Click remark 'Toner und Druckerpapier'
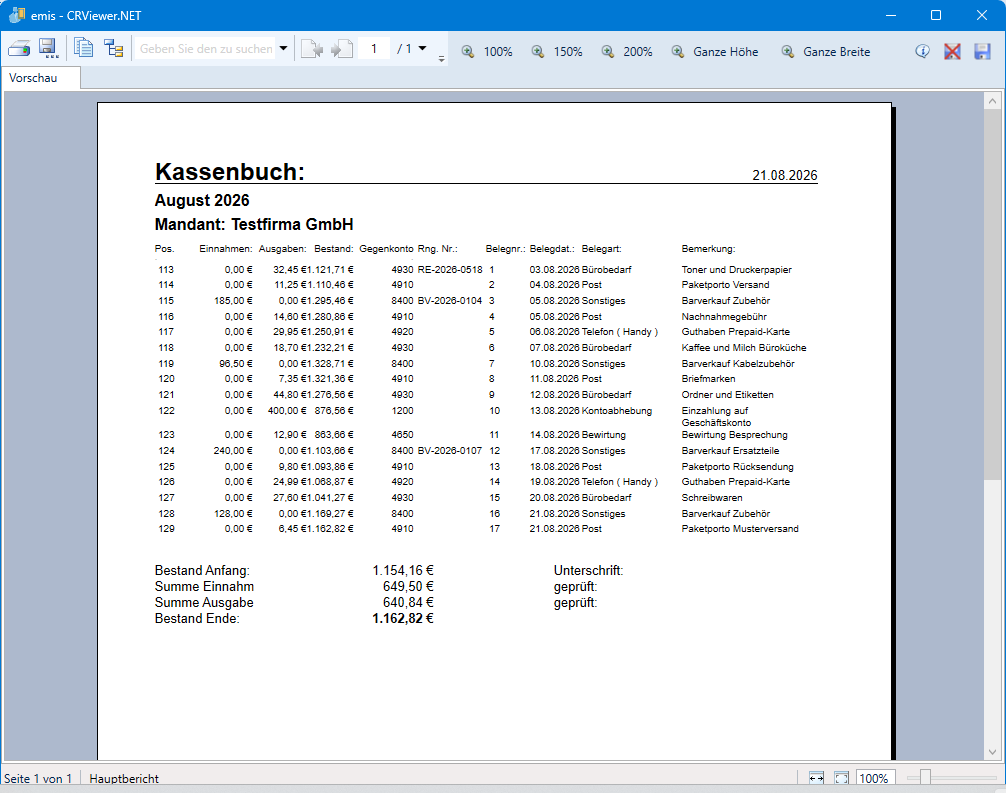This screenshot has width=1006, height=793. coord(737,269)
